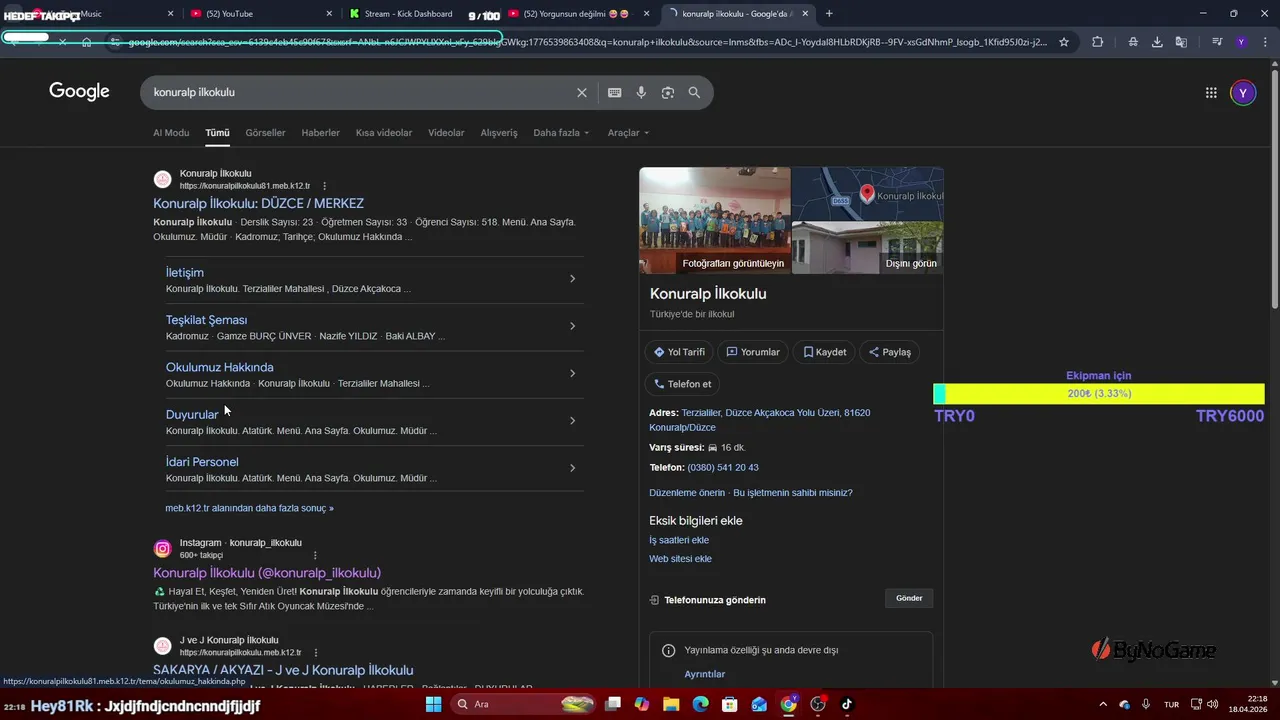1280x720 pixels.
Task: Open TikTok from the taskbar
Action: (847, 704)
